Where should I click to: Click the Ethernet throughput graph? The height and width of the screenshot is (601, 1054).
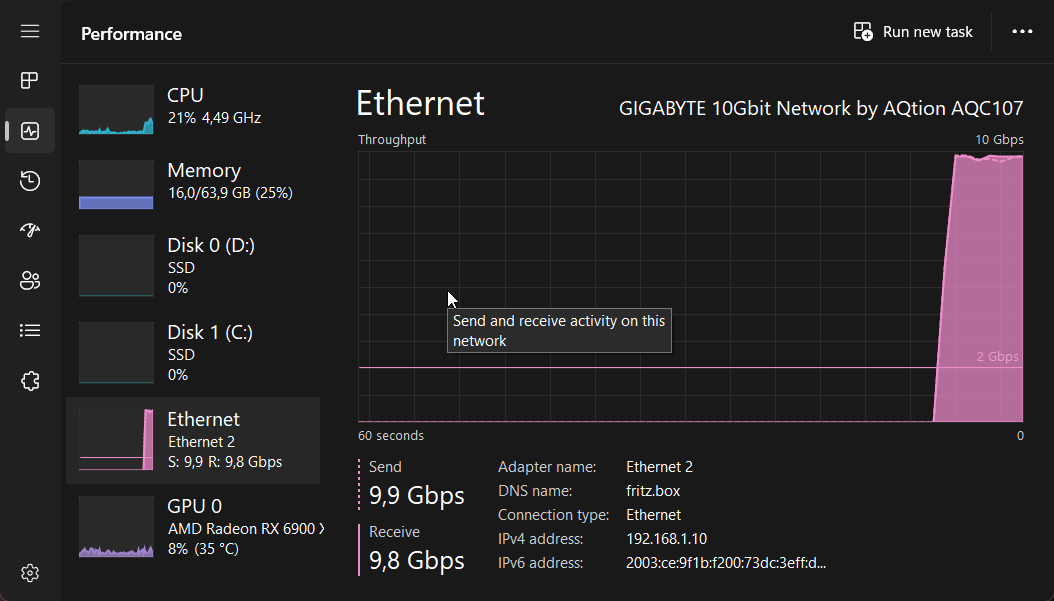[x=690, y=250]
